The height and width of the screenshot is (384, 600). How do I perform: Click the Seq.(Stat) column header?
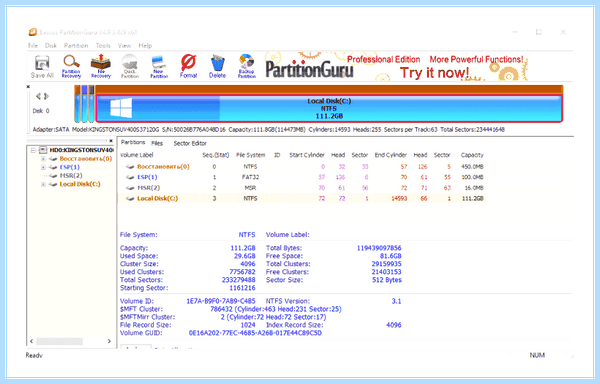(215, 155)
